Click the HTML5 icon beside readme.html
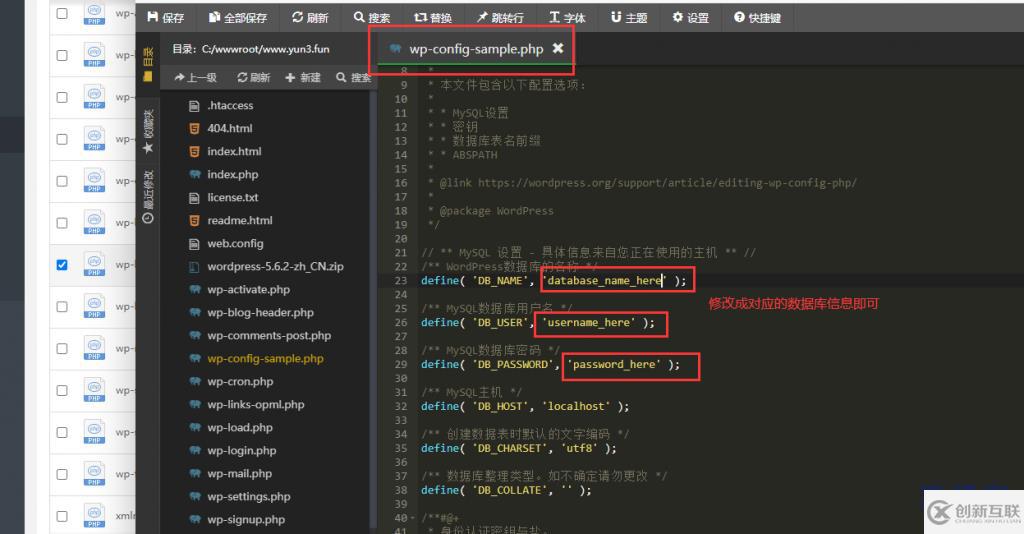This screenshot has height=534, width=1024. pos(194,221)
